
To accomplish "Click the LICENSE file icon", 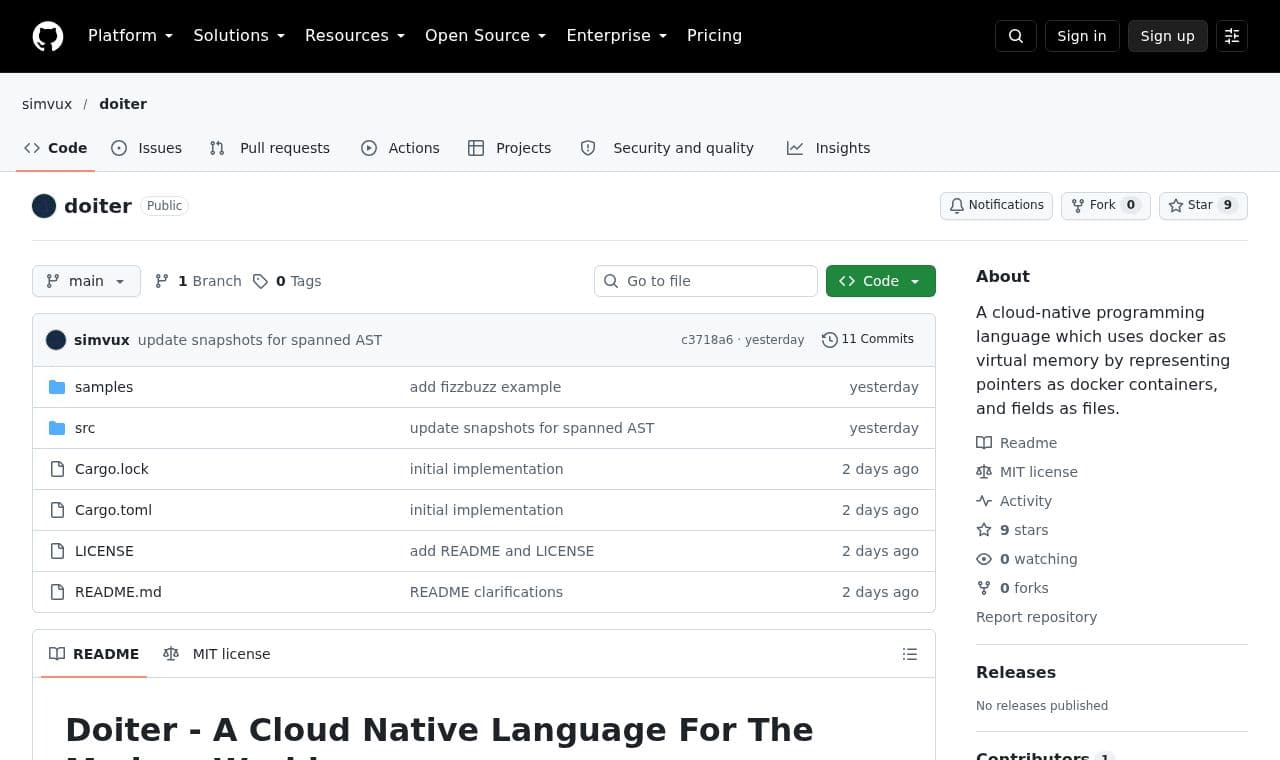I will point(57,551).
